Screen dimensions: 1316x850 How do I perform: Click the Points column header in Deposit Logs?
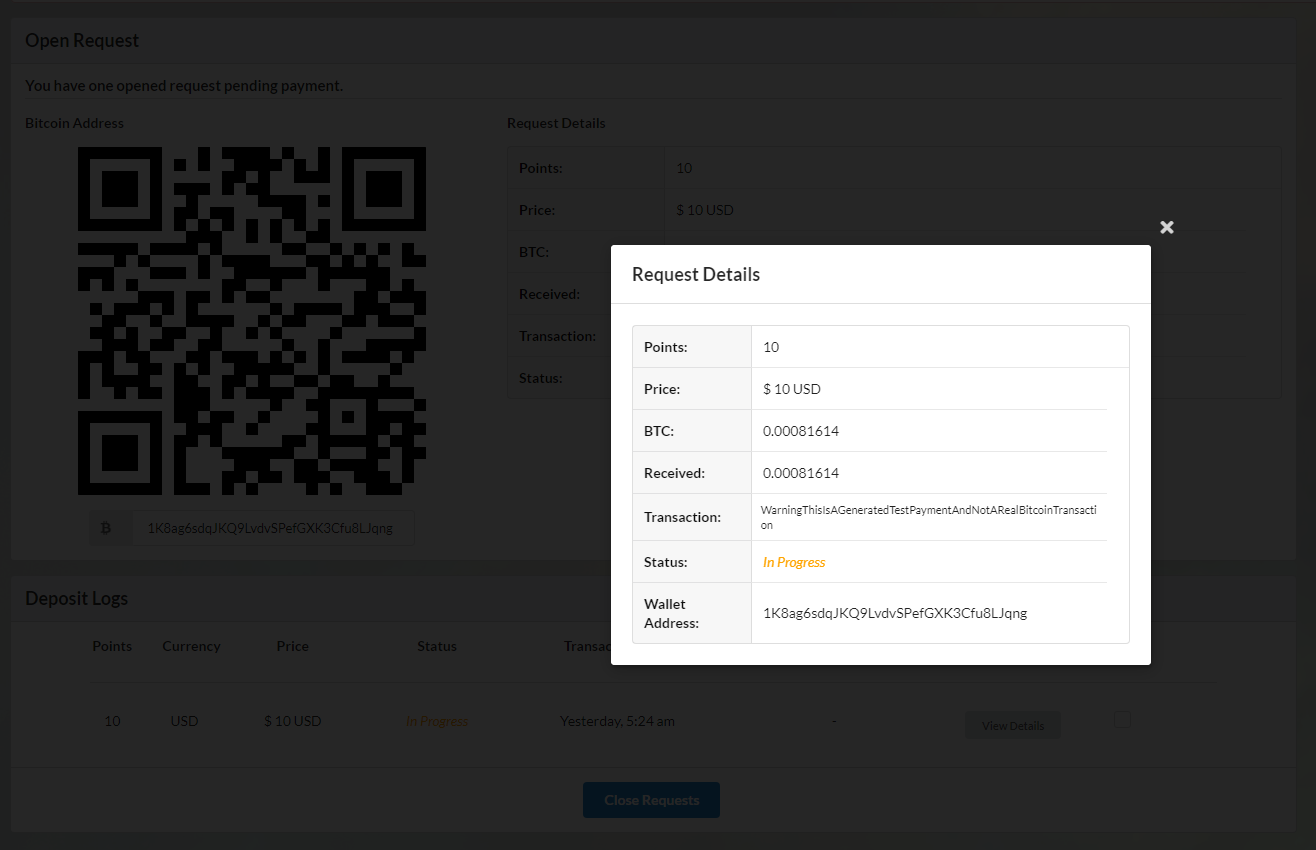(112, 646)
